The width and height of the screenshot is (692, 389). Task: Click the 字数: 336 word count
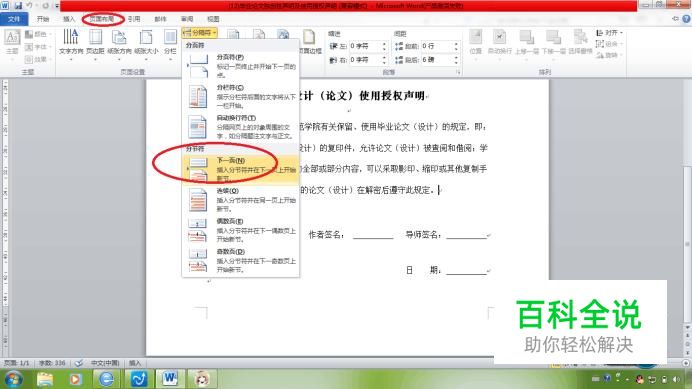(52, 363)
